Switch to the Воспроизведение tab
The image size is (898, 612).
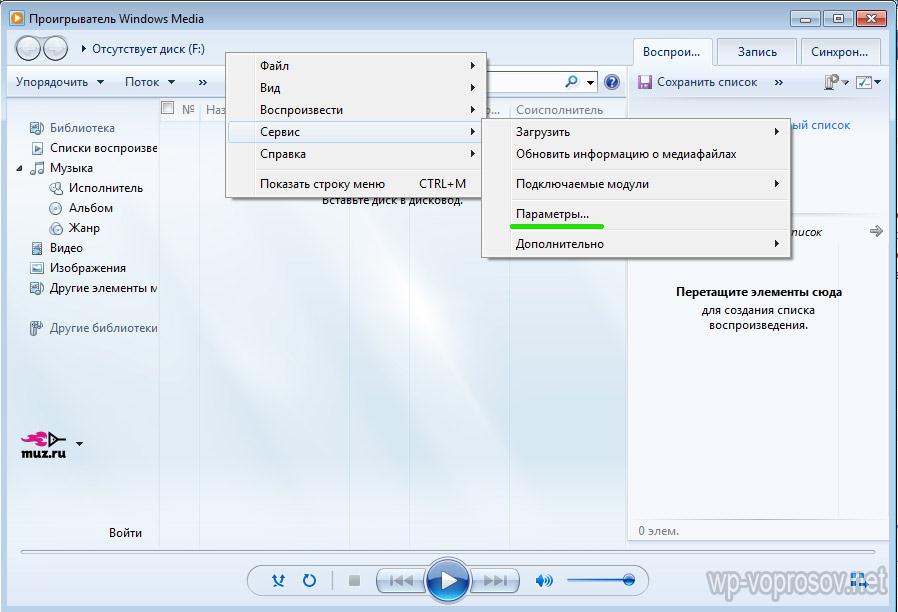672,52
